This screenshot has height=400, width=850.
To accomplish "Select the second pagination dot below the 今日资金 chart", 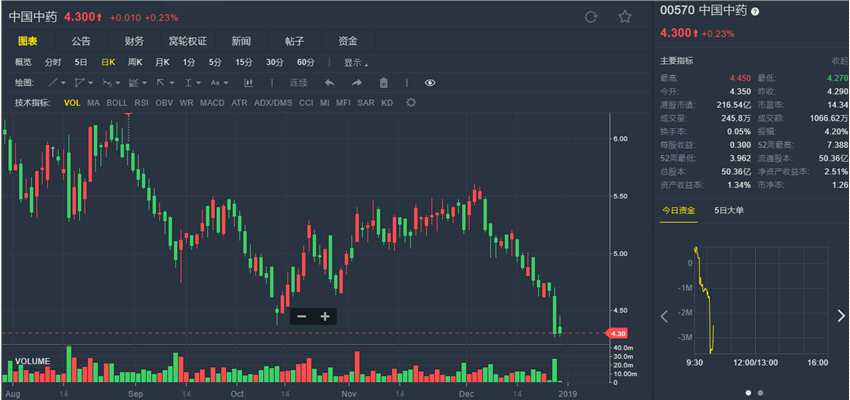I will click(x=760, y=392).
